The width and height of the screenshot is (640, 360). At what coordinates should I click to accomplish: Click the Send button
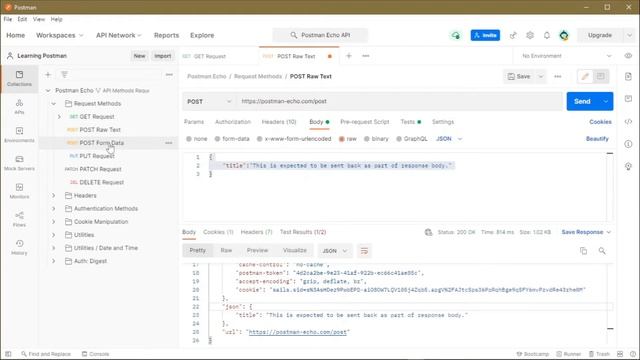(582, 101)
